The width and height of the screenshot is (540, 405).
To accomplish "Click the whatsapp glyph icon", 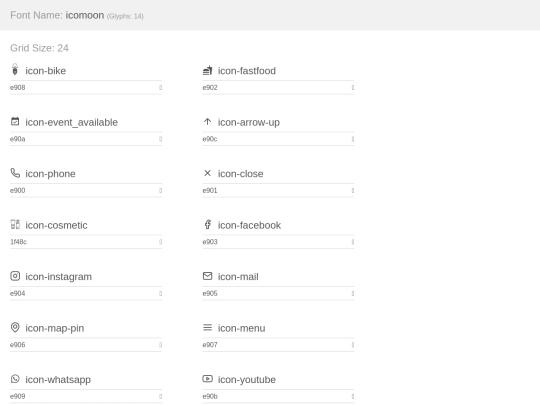I will point(15,379).
